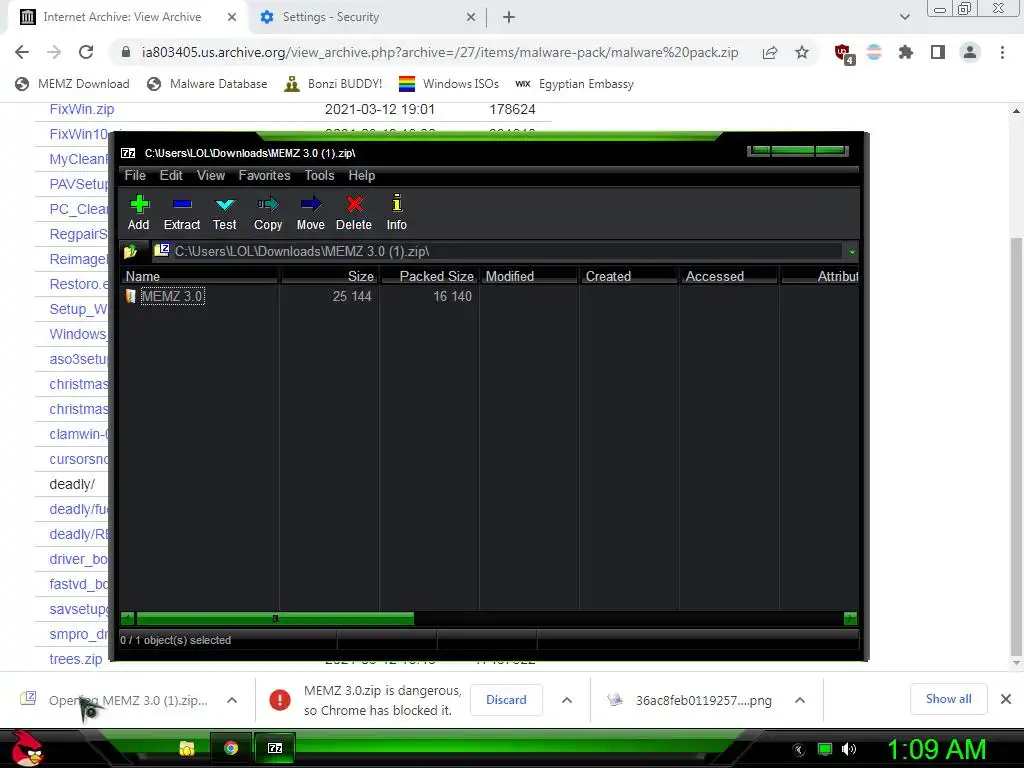Screen dimensions: 1024x768
Task: Sort by the Modified column
Action: 529,276
